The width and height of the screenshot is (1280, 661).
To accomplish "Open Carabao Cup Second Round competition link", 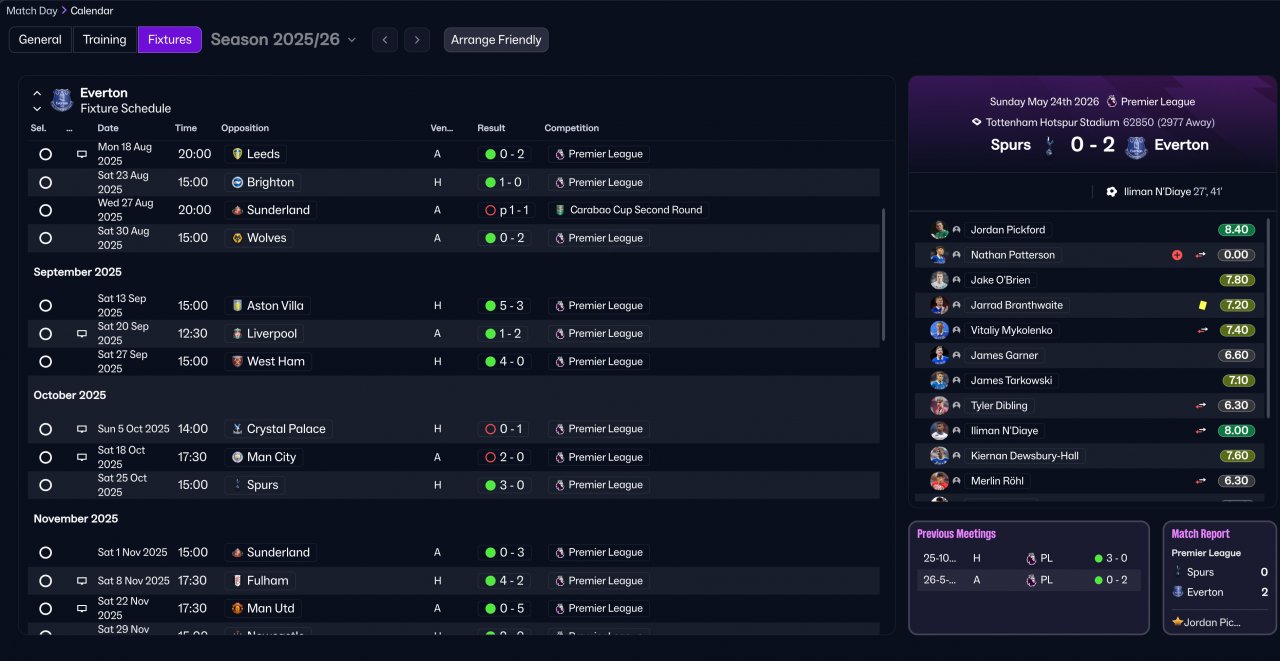I will [629, 210].
